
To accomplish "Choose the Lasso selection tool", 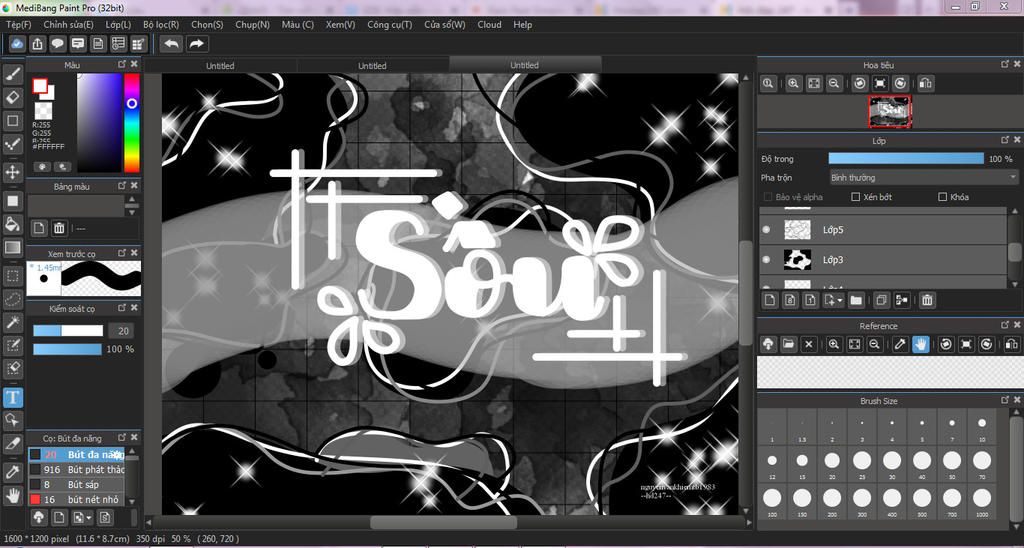I will point(12,299).
